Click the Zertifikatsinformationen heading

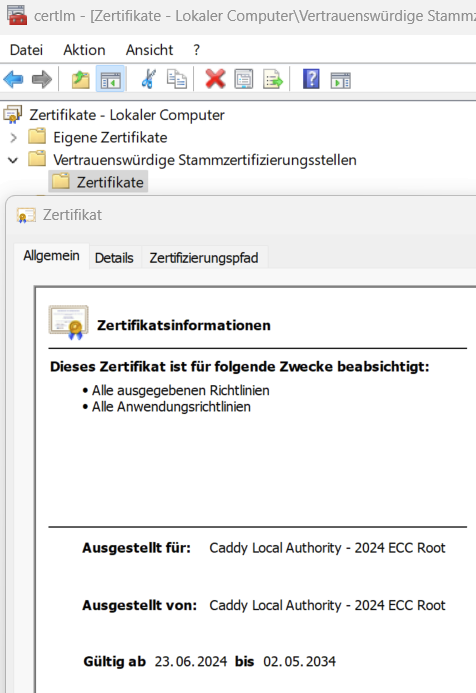(184, 325)
